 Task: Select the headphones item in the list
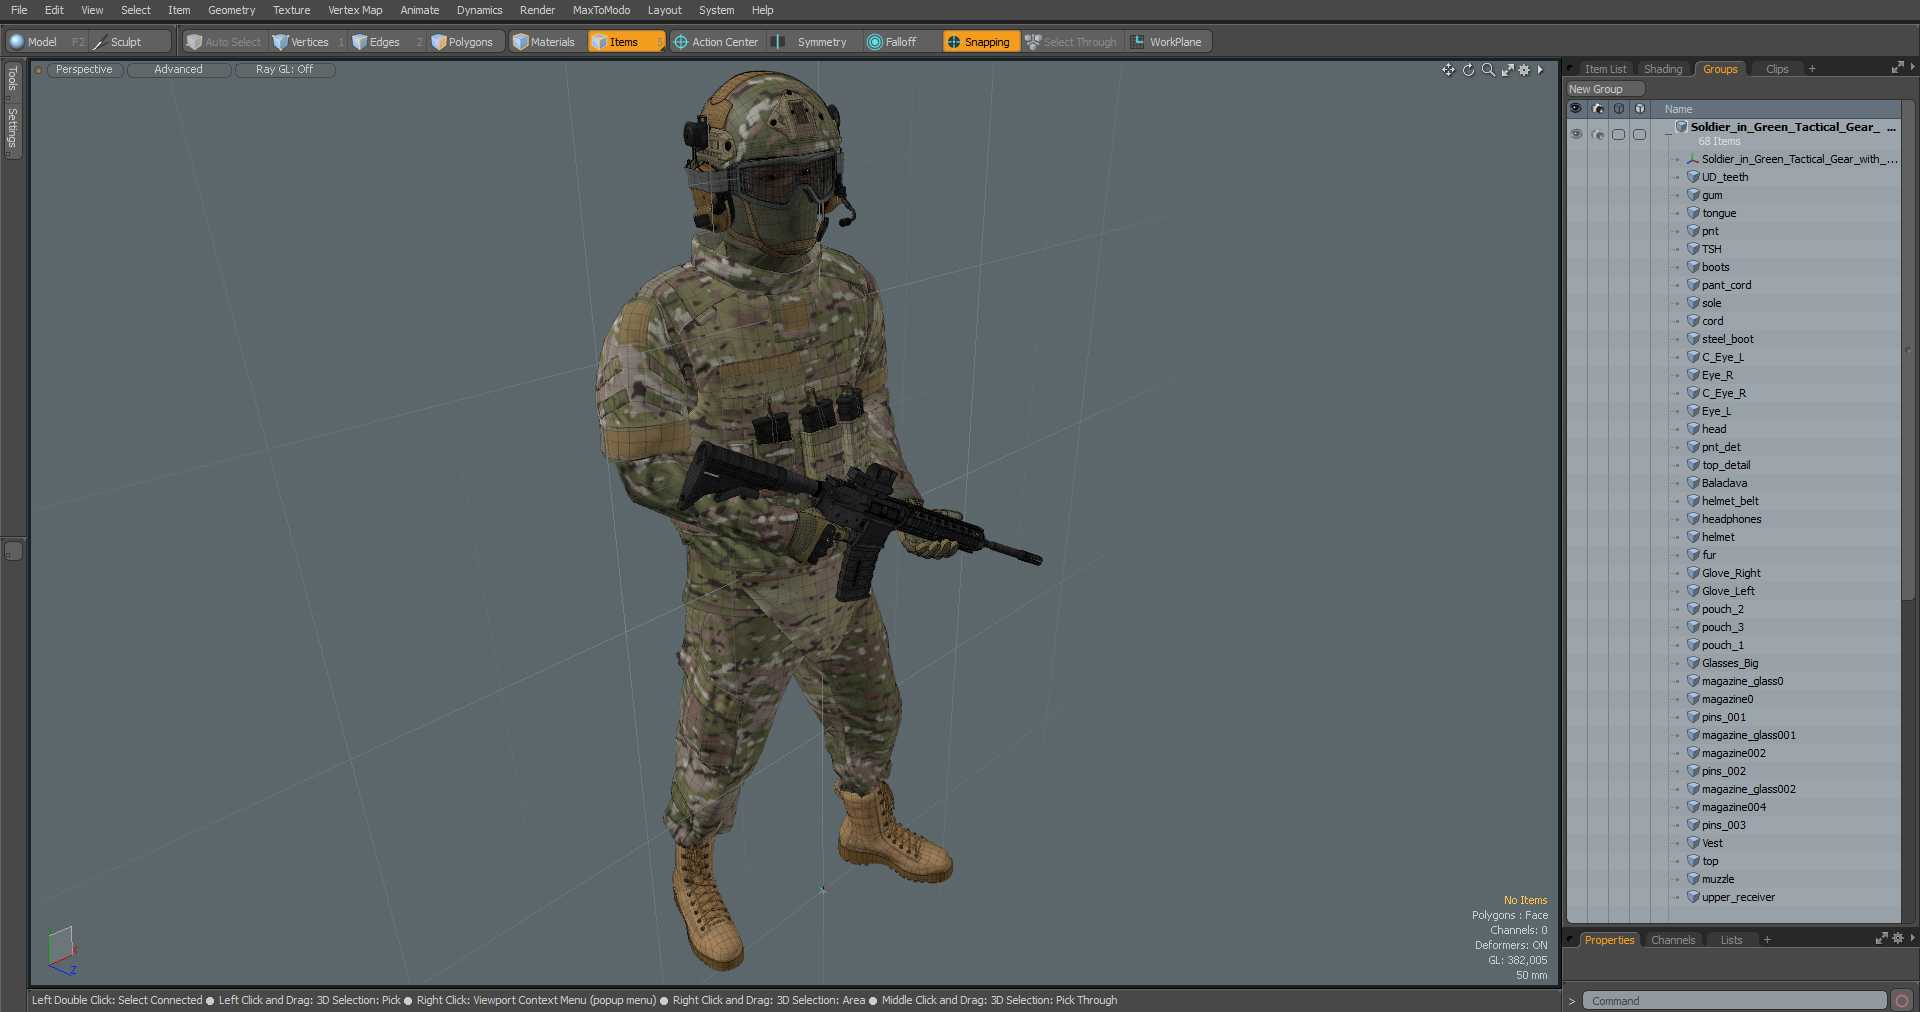(x=1731, y=519)
